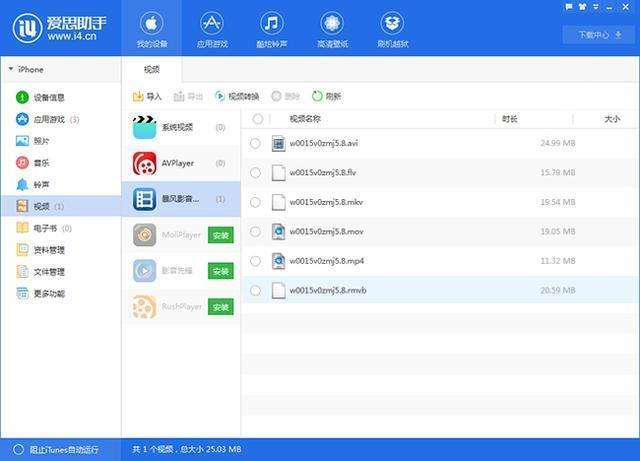Open the title bar dropdown menu icon

(596, 7)
